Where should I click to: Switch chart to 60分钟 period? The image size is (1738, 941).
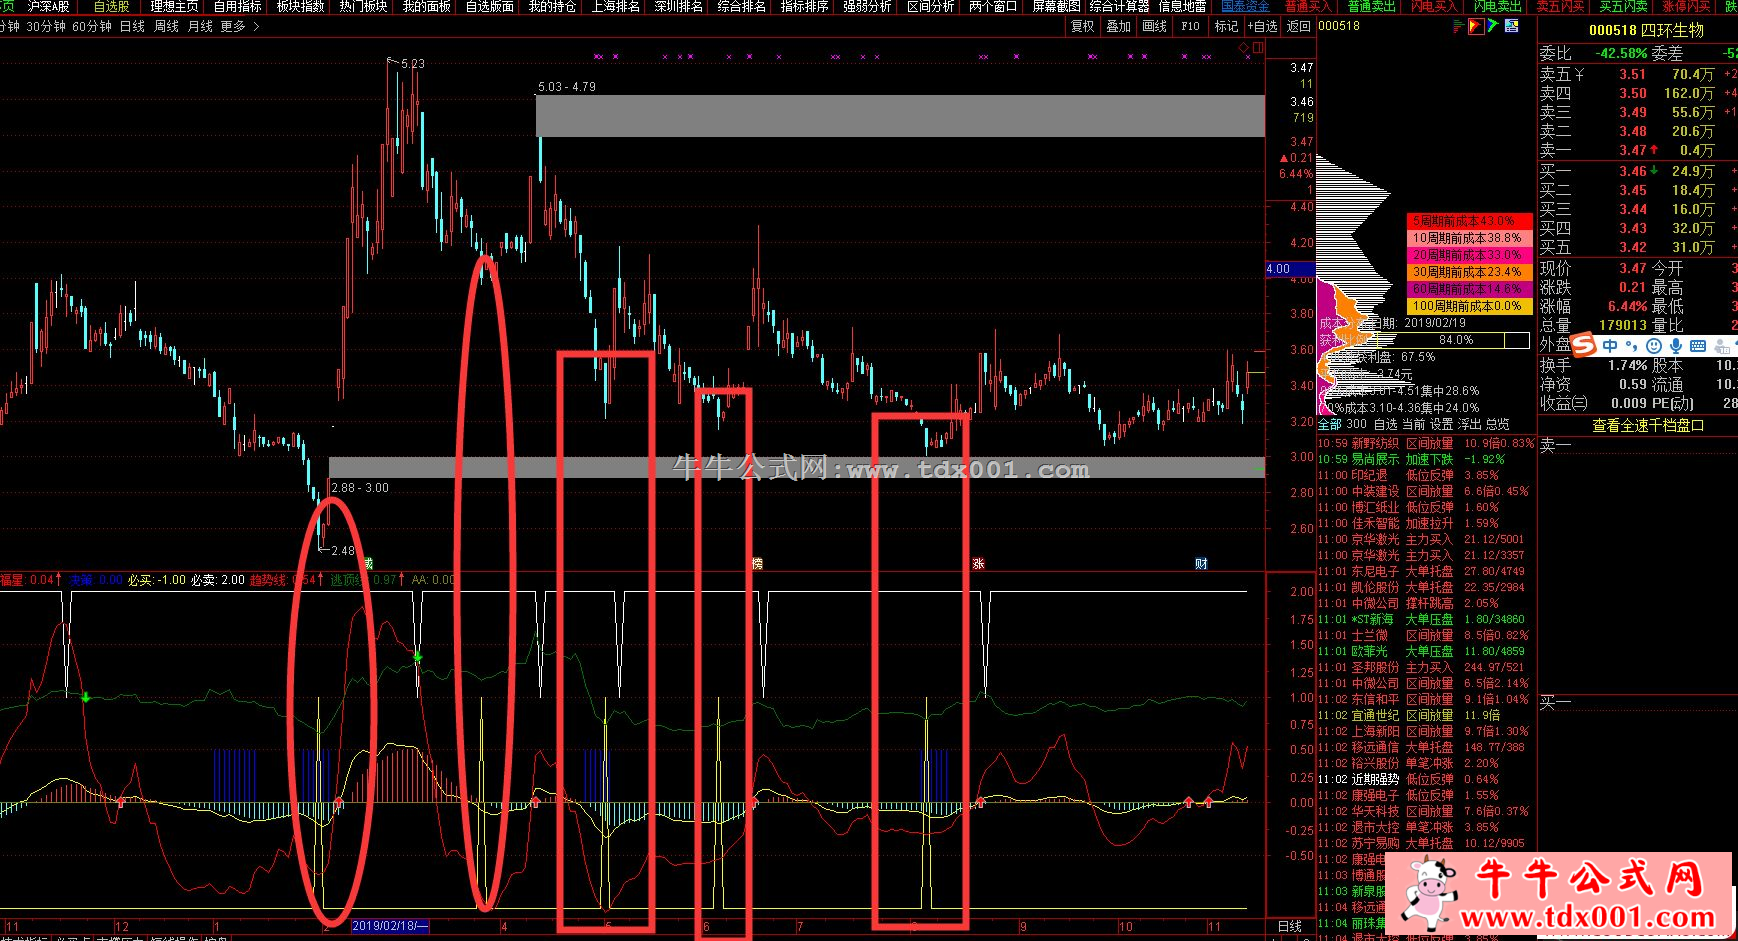(x=92, y=26)
